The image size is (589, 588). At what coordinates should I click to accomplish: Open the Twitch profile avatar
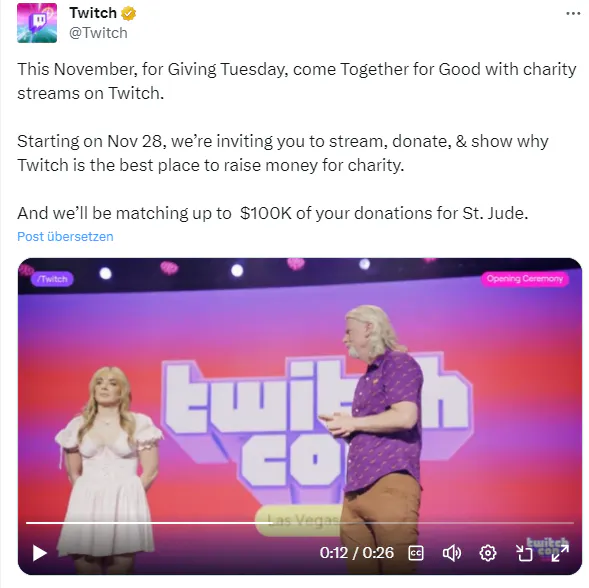click(37, 23)
